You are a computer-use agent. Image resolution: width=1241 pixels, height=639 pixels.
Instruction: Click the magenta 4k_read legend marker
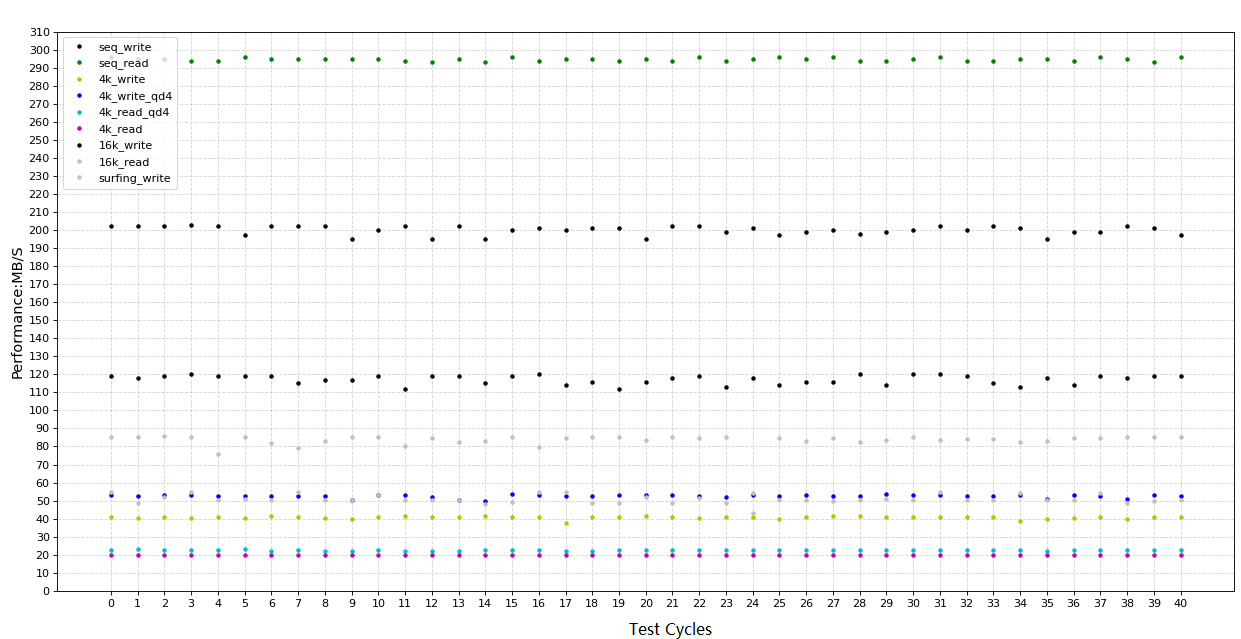click(79, 130)
